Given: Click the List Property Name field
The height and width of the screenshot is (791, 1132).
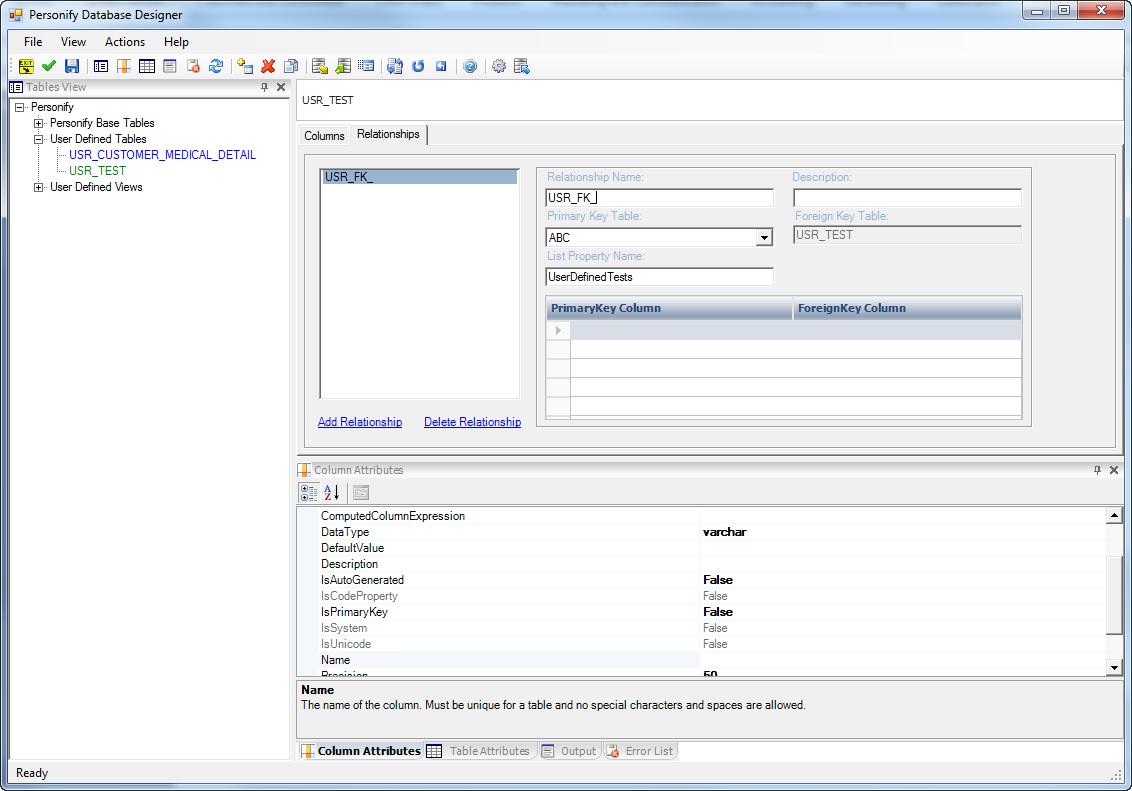Looking at the screenshot, I should (x=659, y=277).
